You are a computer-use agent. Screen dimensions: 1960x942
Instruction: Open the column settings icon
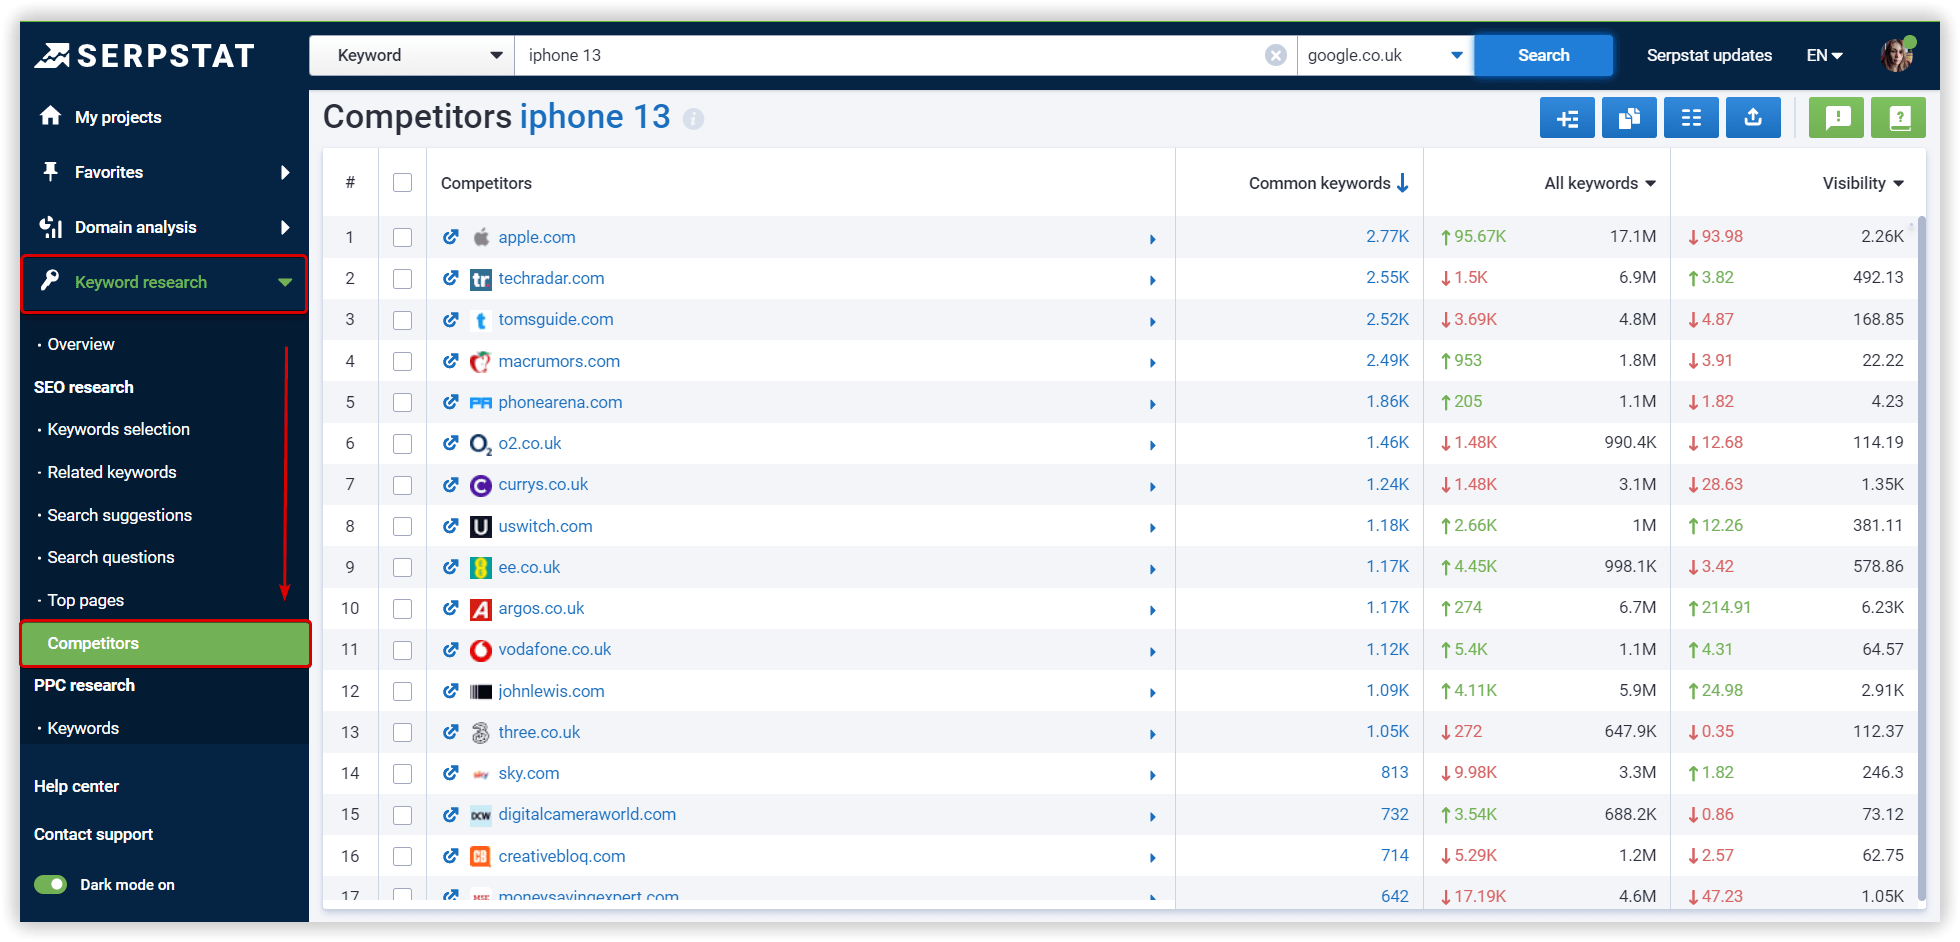(1691, 118)
